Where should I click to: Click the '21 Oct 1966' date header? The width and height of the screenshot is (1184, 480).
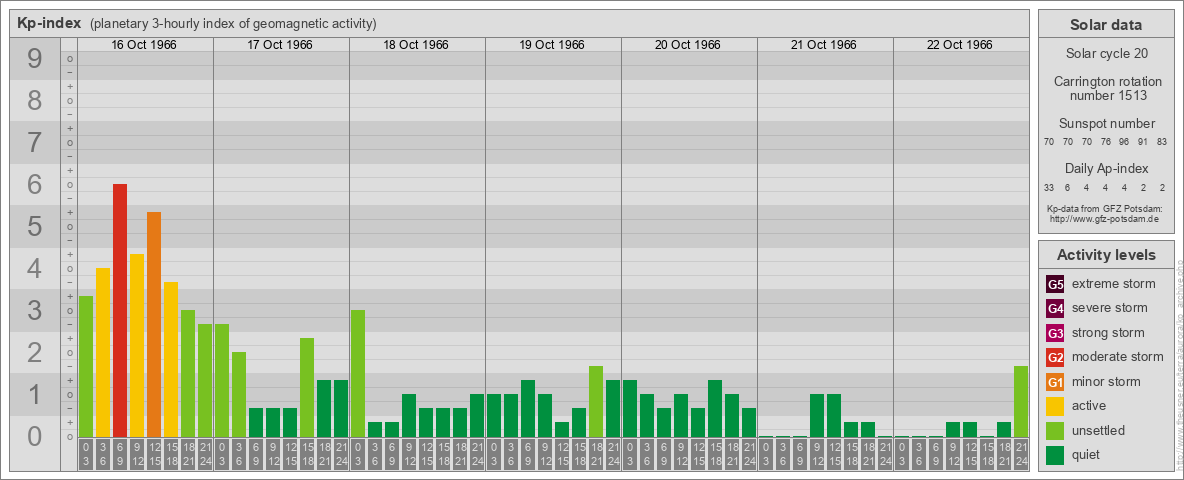824,45
